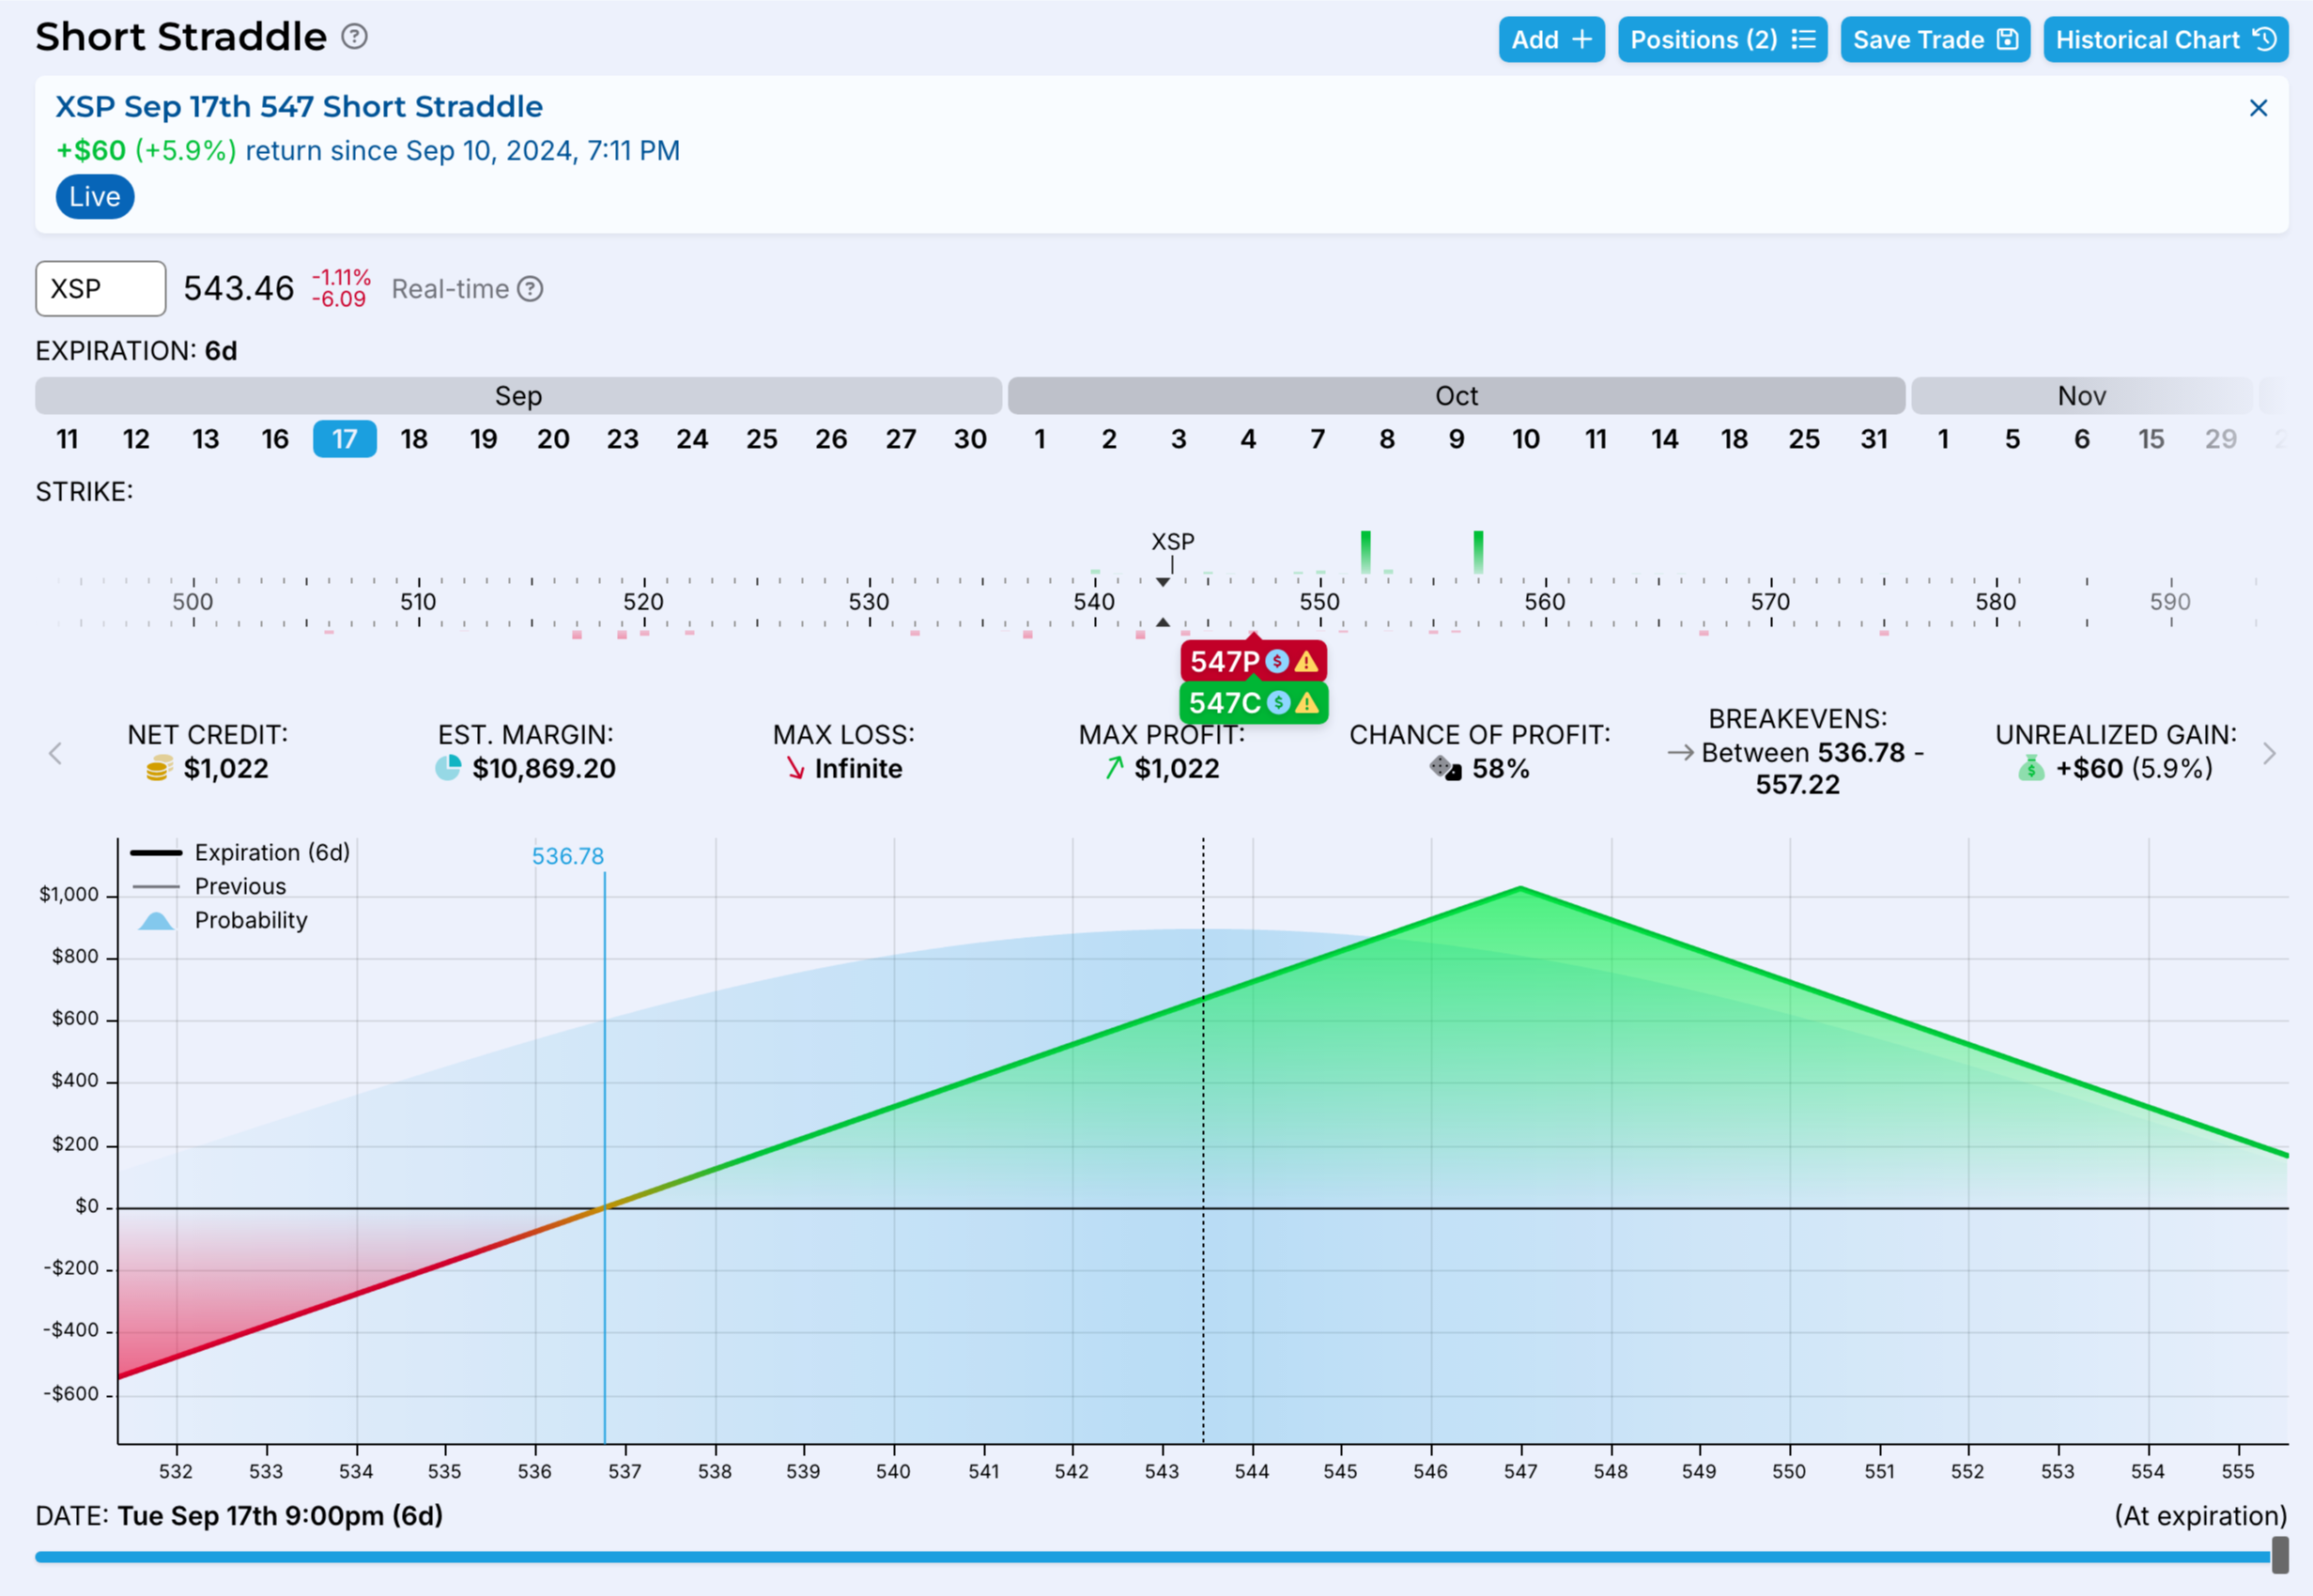Click the Add button
The width and height of the screenshot is (2313, 1596).
point(1551,40)
